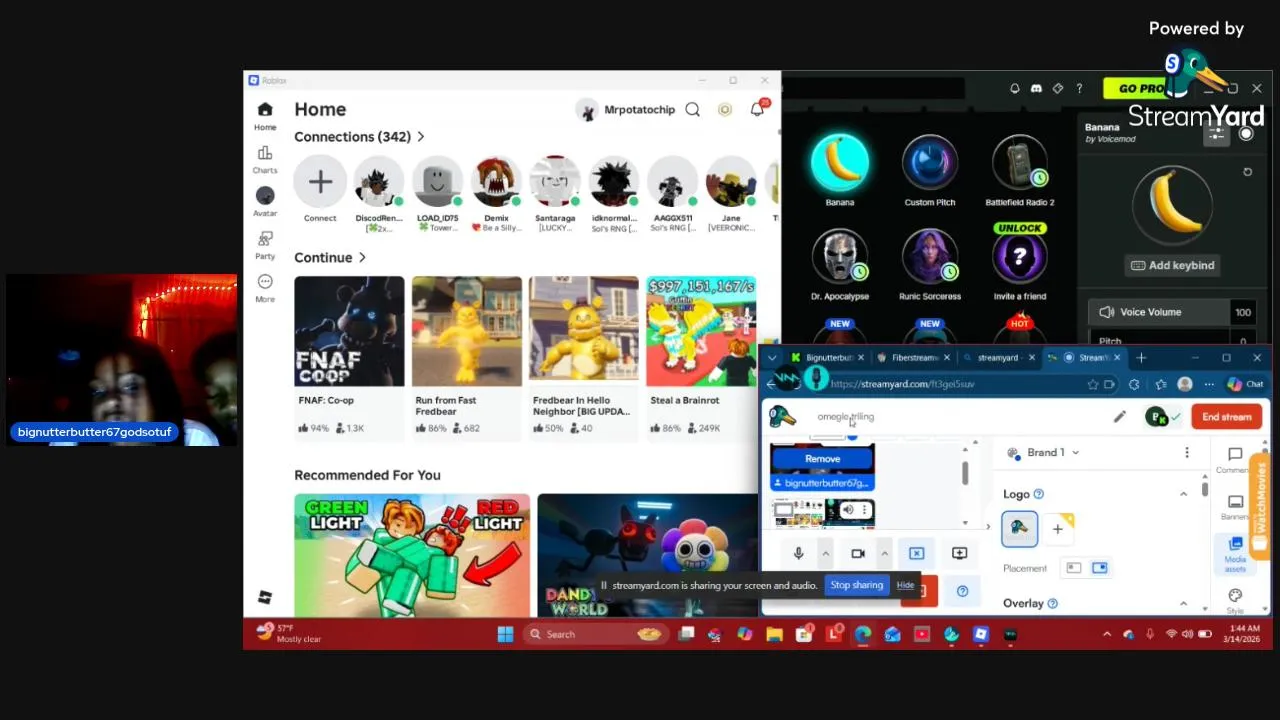This screenshot has width=1280, height=720.
Task: Open the More menu in Roblox sidebar
Action: [x=265, y=288]
